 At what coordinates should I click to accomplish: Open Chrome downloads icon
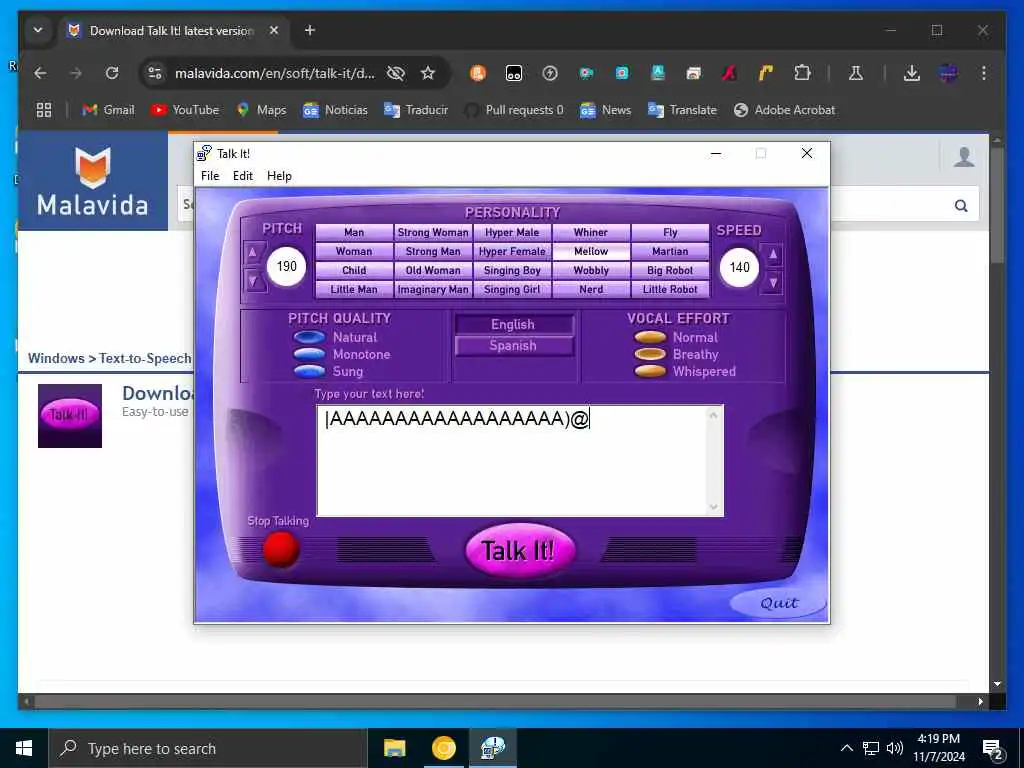(x=912, y=73)
